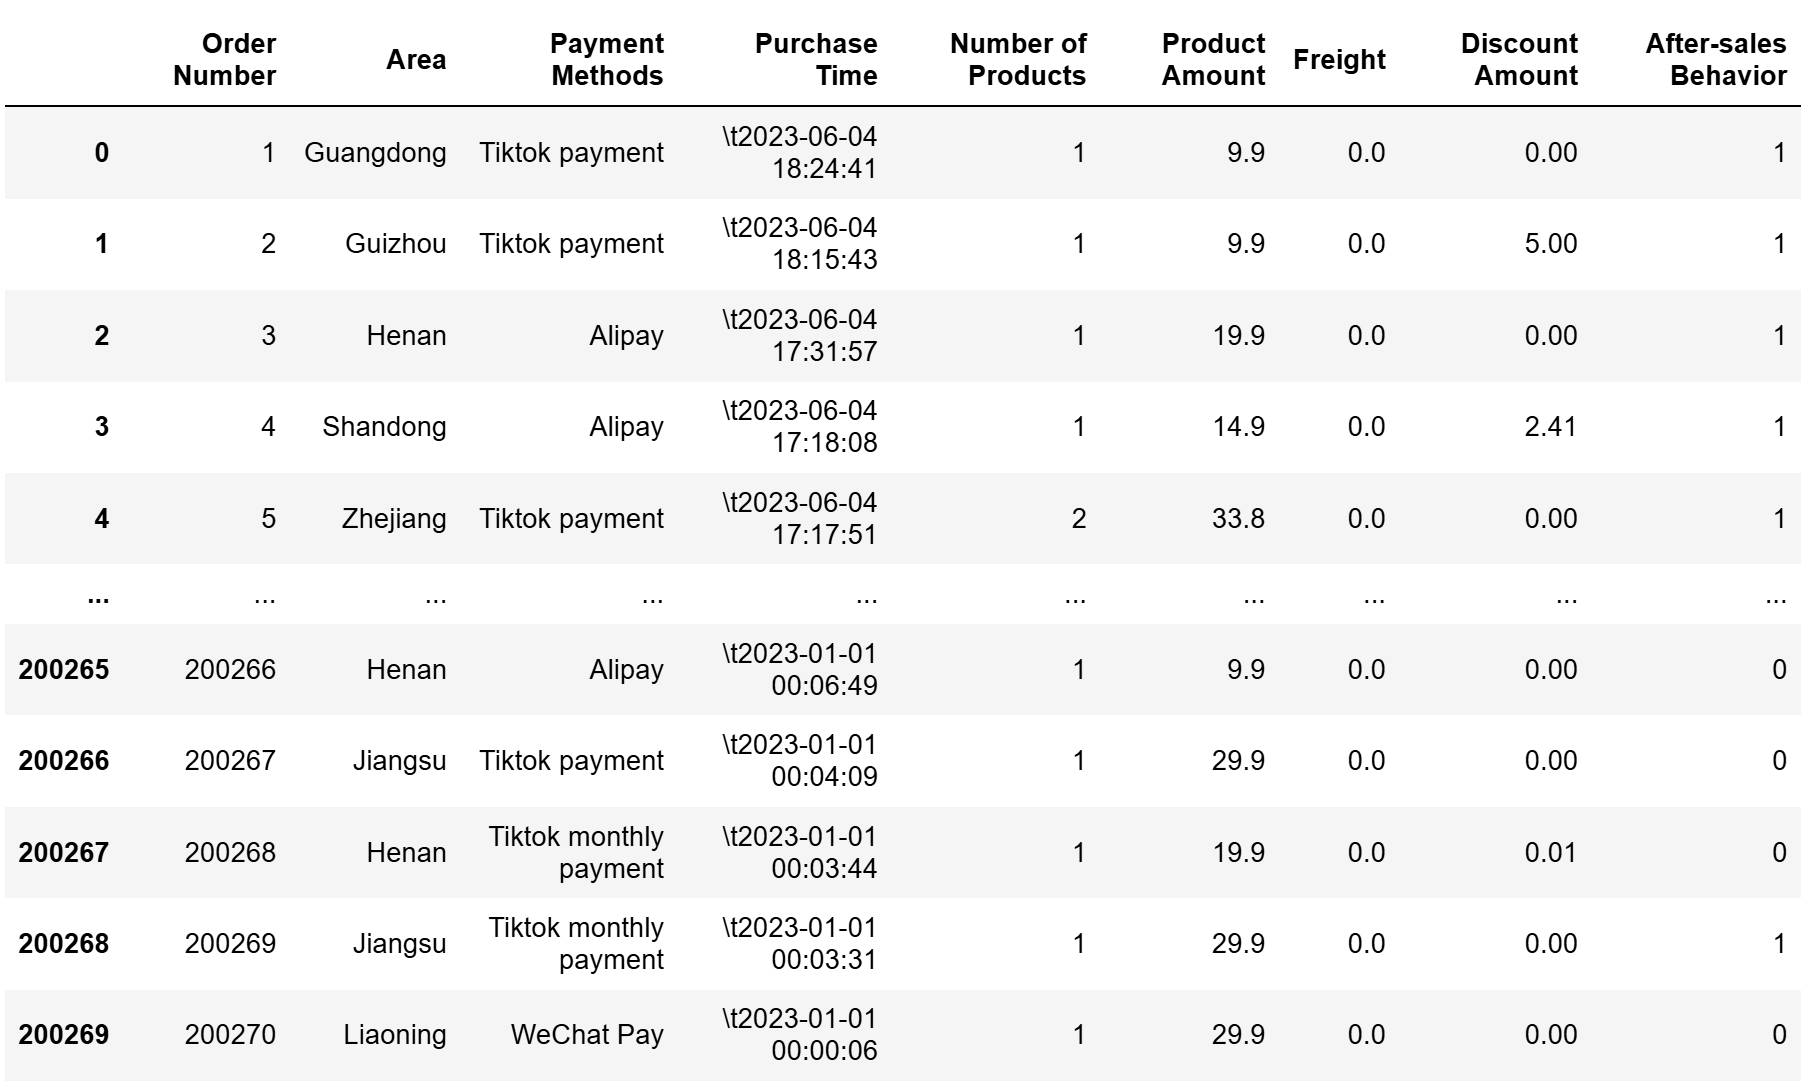Image resolution: width=1810 pixels, height=1090 pixels.
Task: Click the 33.8 product amount cell
Action: (x=1238, y=519)
